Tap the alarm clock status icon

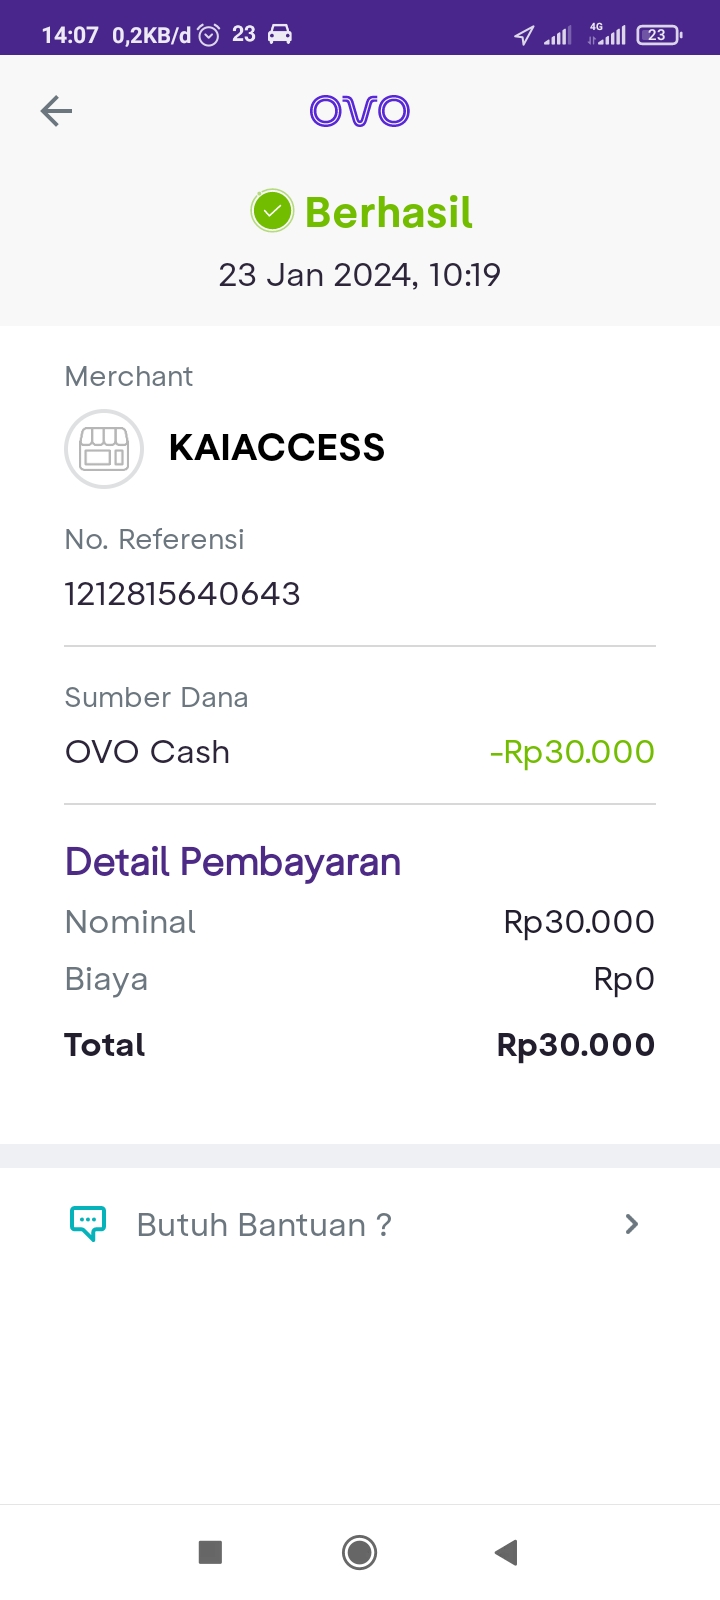[209, 35]
